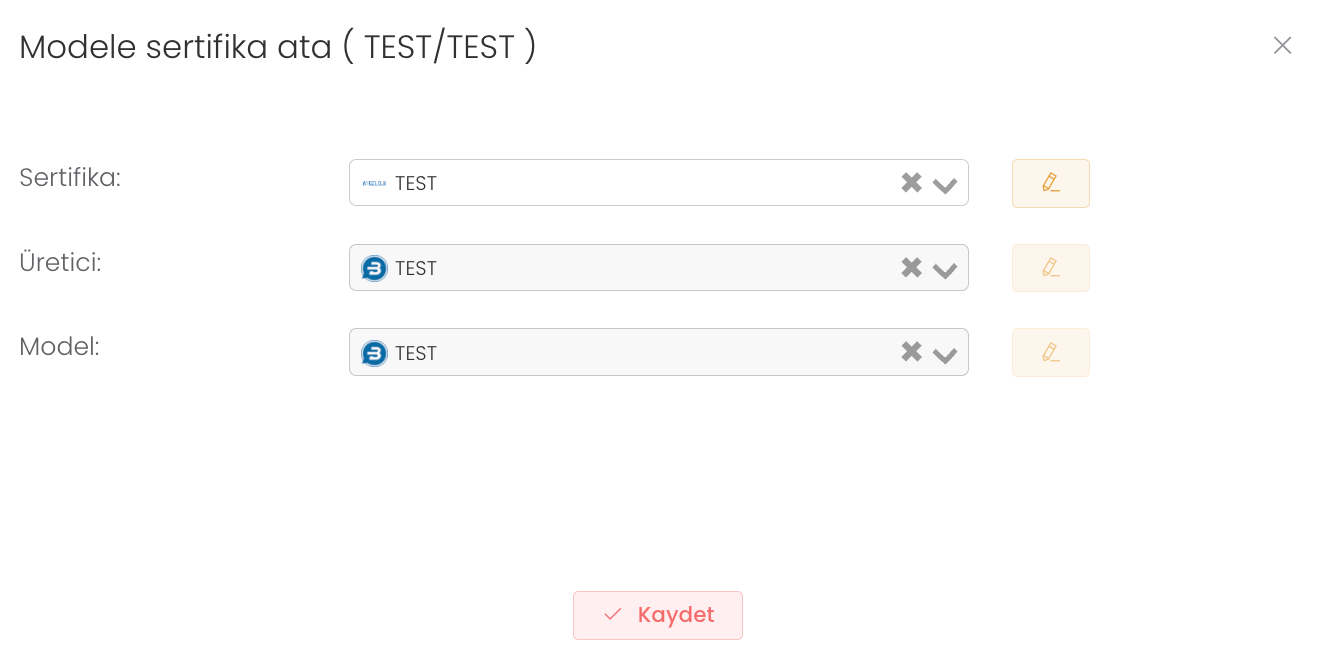Expand the Üretici dropdown chevron
This screenshot has width=1318, height=672.
pos(945,270)
